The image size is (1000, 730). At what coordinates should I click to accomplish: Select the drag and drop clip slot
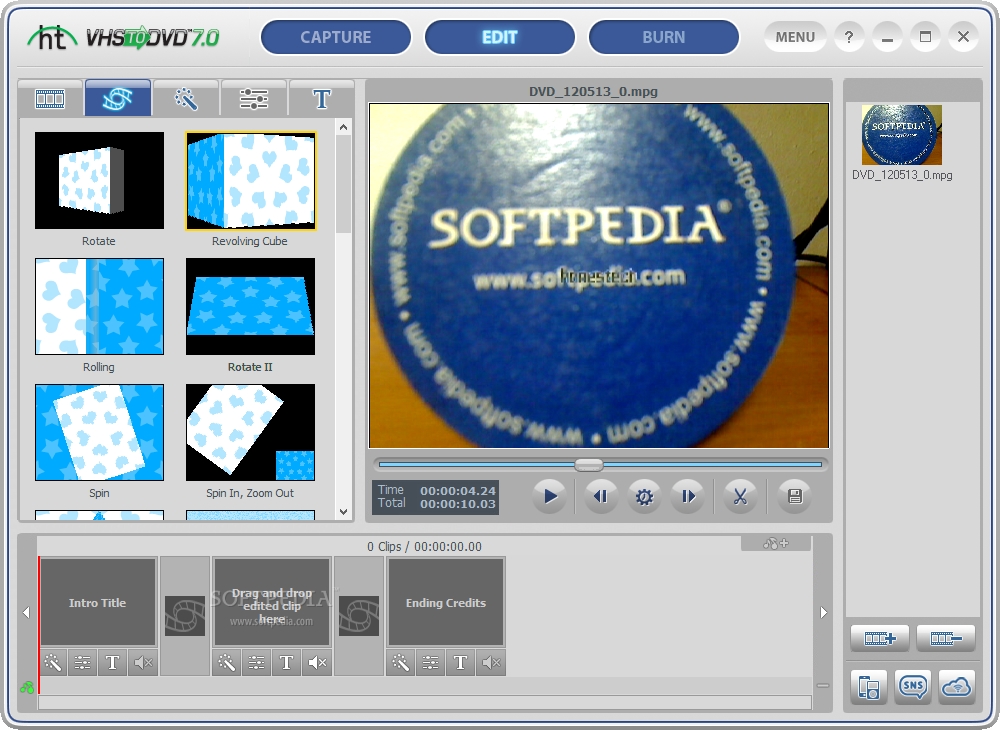pos(272,602)
